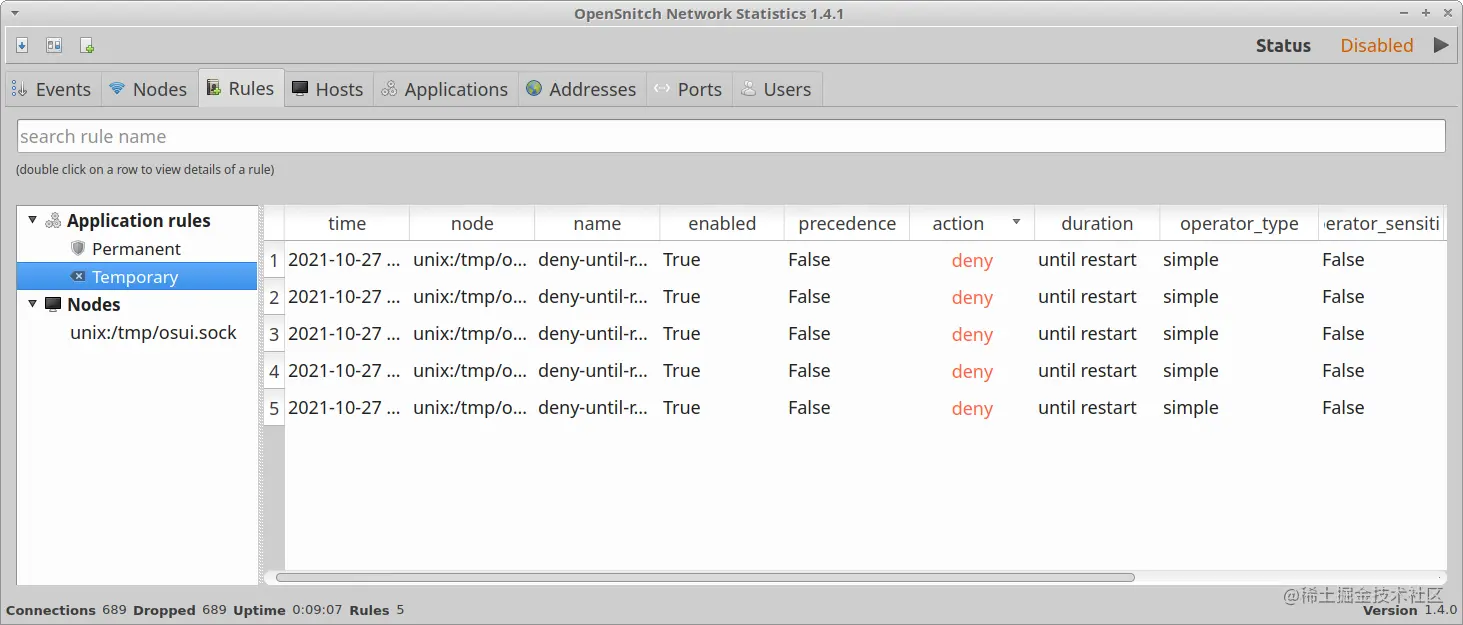Click row 3's until restart duration cell
Image resolution: width=1463 pixels, height=625 pixels.
pos(1097,334)
